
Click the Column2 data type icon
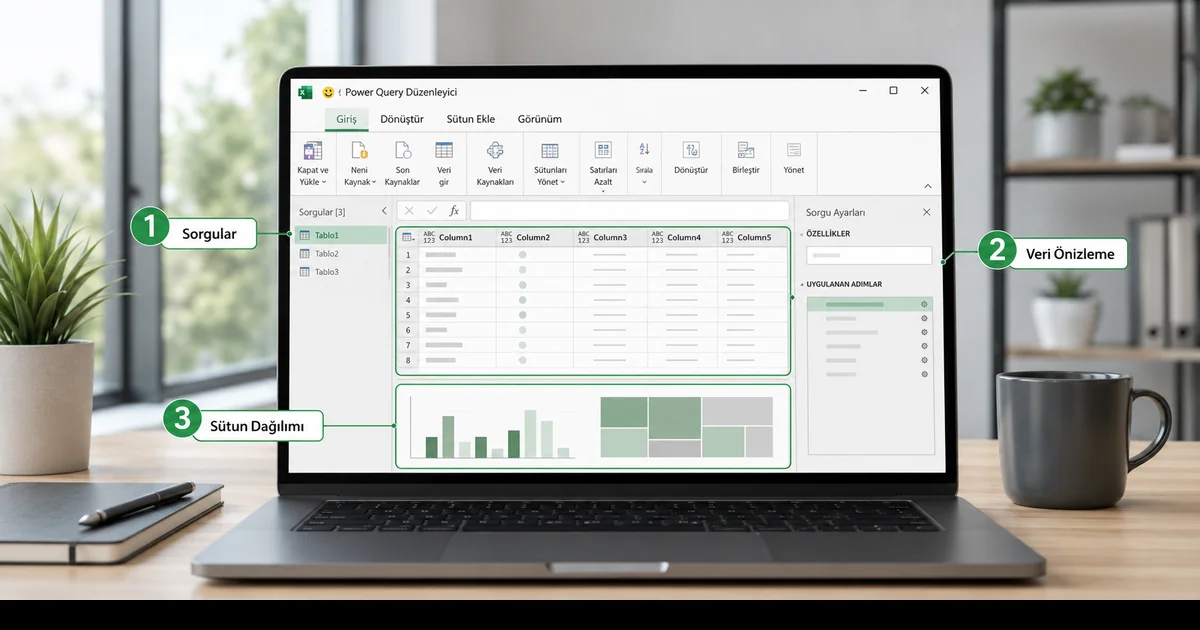(506, 238)
